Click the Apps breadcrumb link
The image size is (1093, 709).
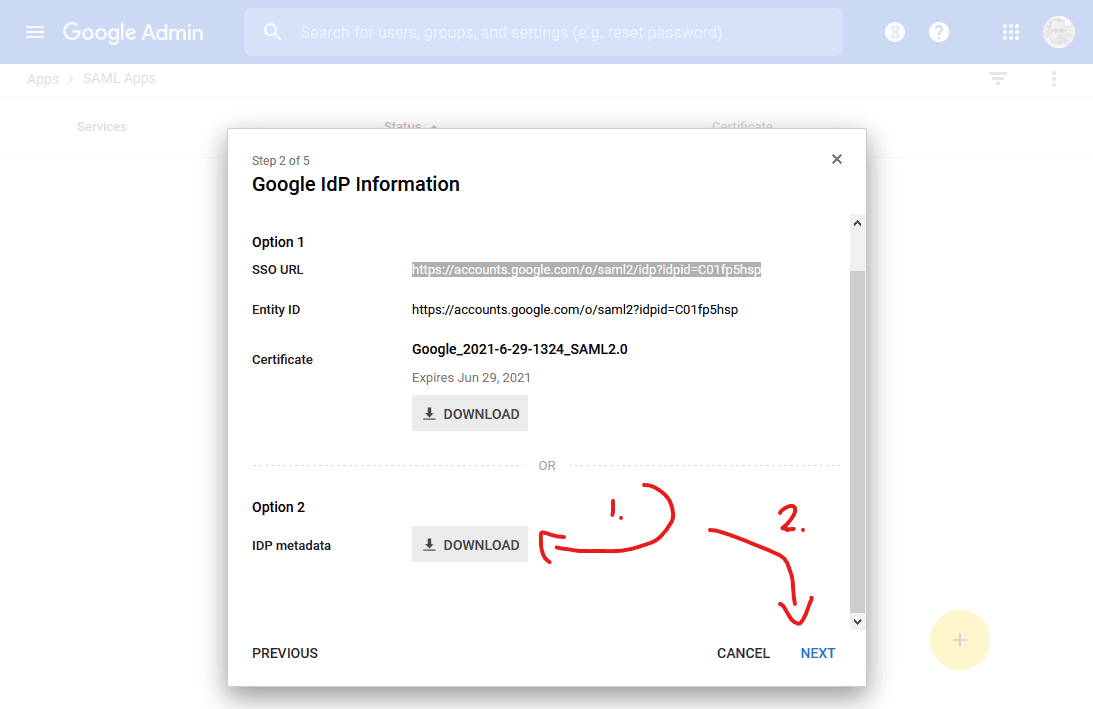(43, 79)
